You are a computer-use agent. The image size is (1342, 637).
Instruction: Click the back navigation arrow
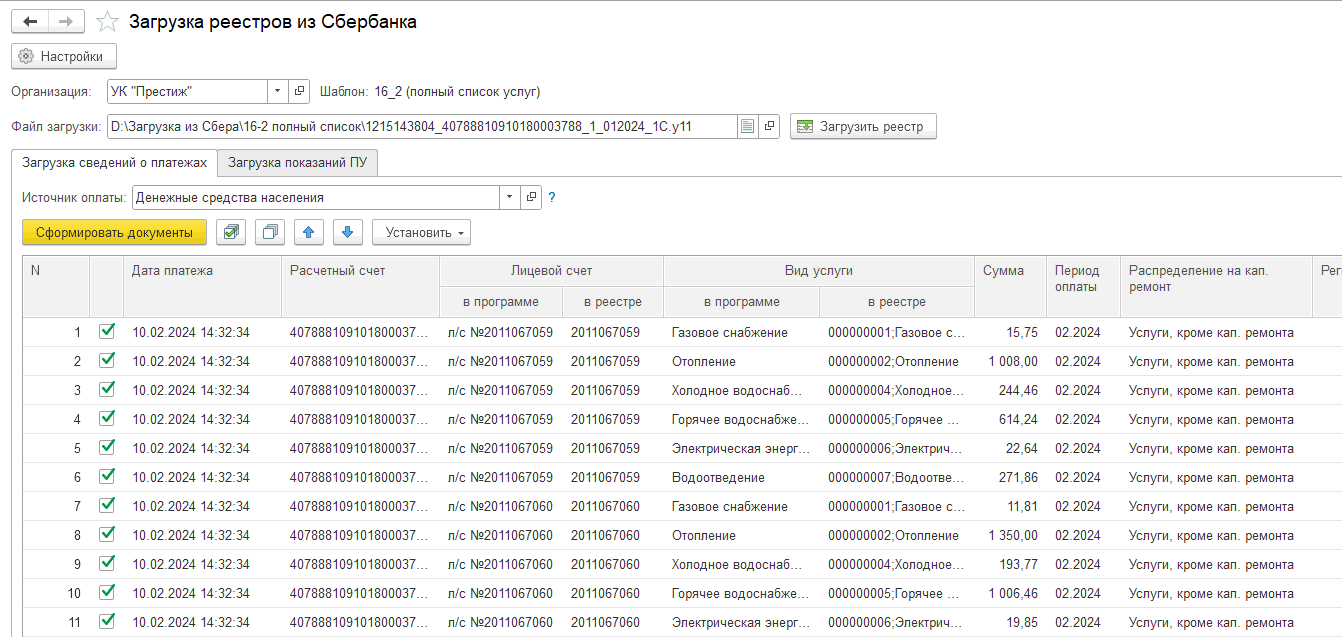tap(30, 22)
